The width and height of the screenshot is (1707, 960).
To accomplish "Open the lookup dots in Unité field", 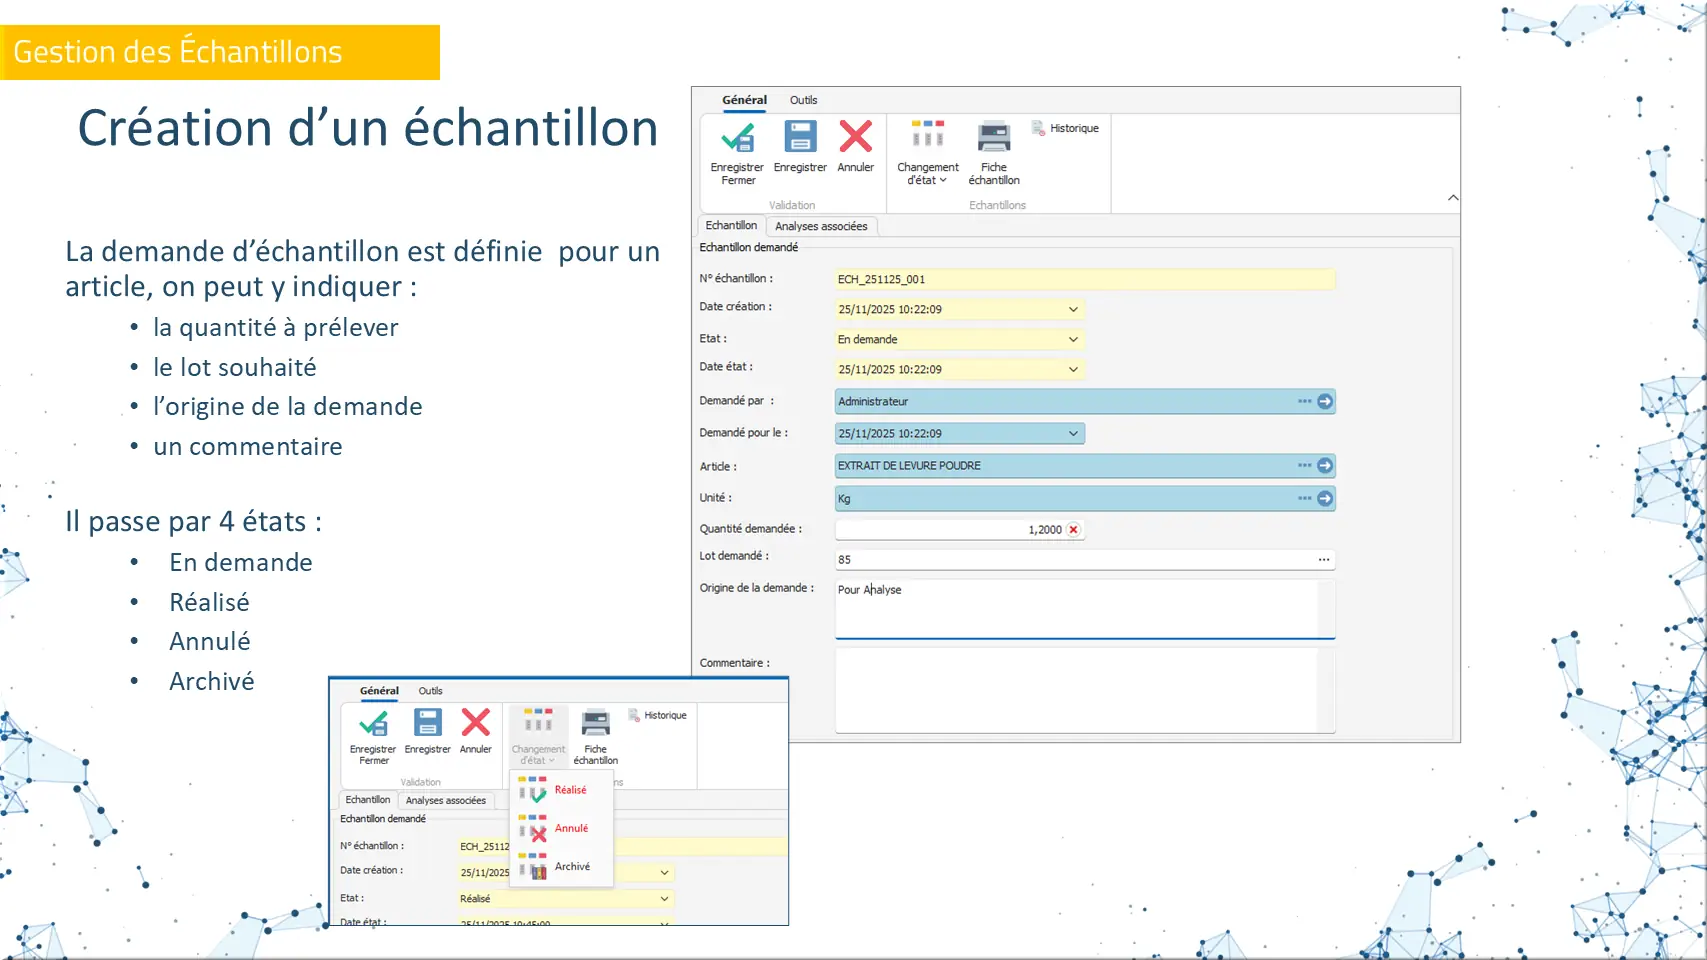I will coord(1304,498).
